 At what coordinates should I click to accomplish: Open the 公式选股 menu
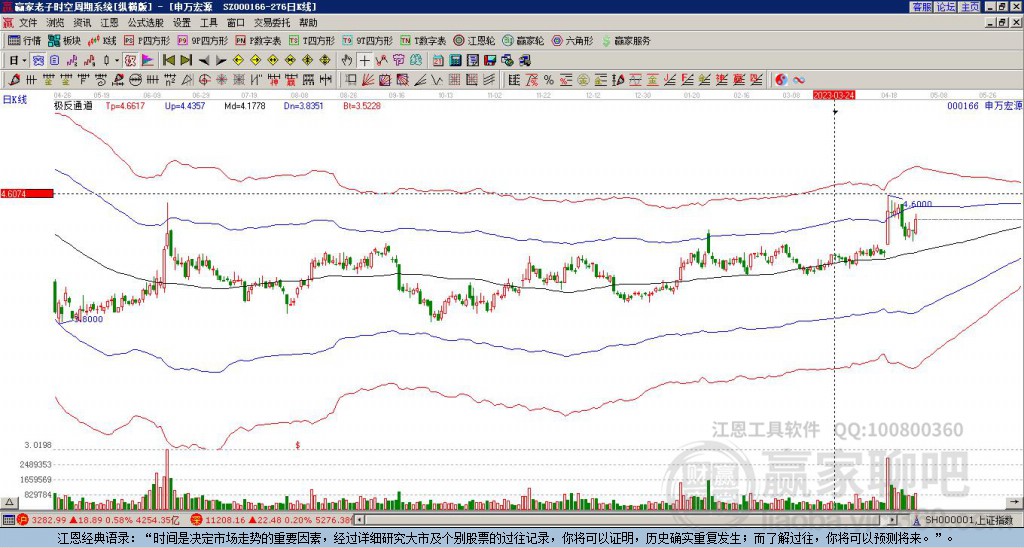coord(145,23)
